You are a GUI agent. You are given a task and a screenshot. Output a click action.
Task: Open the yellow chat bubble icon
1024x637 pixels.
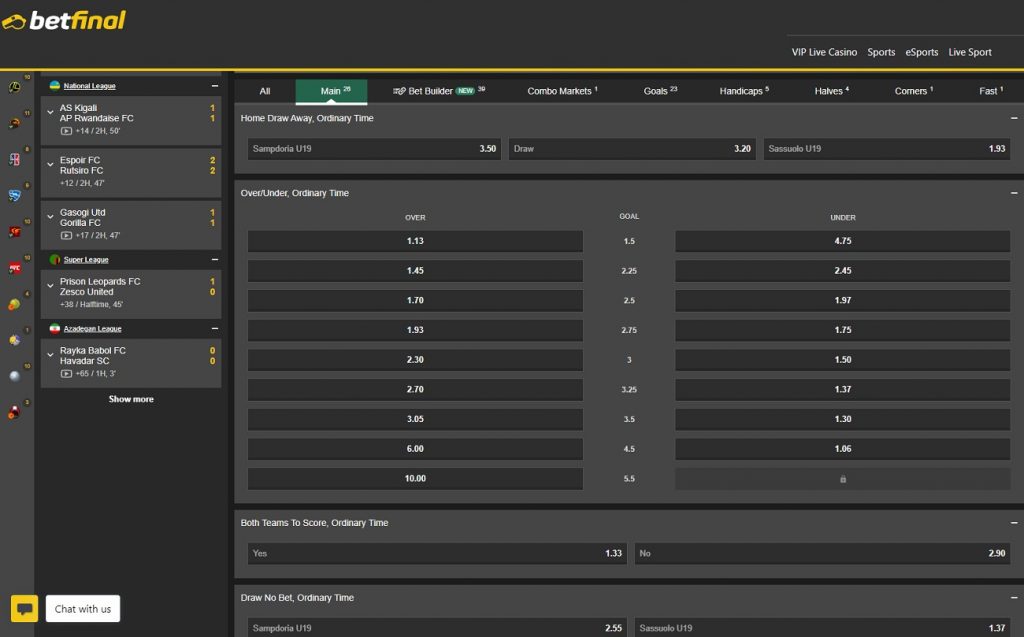point(24,608)
